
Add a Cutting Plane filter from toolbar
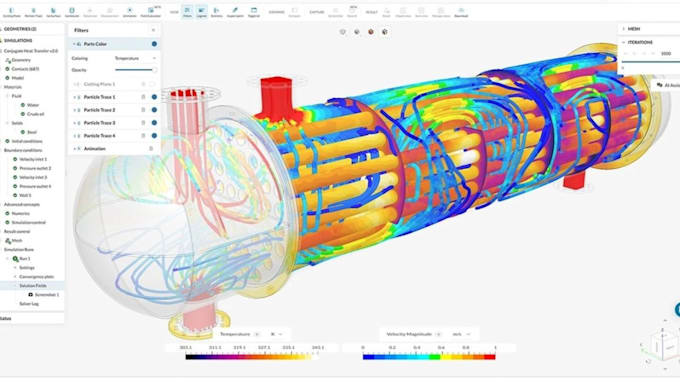point(12,12)
